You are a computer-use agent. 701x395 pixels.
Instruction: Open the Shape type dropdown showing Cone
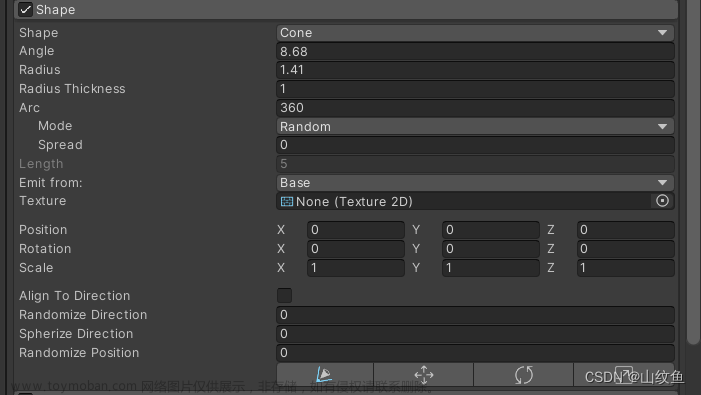point(475,33)
